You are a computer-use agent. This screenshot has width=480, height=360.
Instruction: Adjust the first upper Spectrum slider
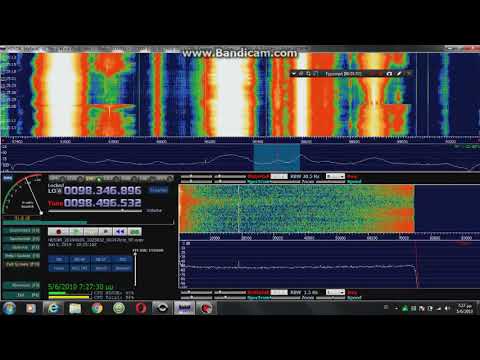point(196,182)
